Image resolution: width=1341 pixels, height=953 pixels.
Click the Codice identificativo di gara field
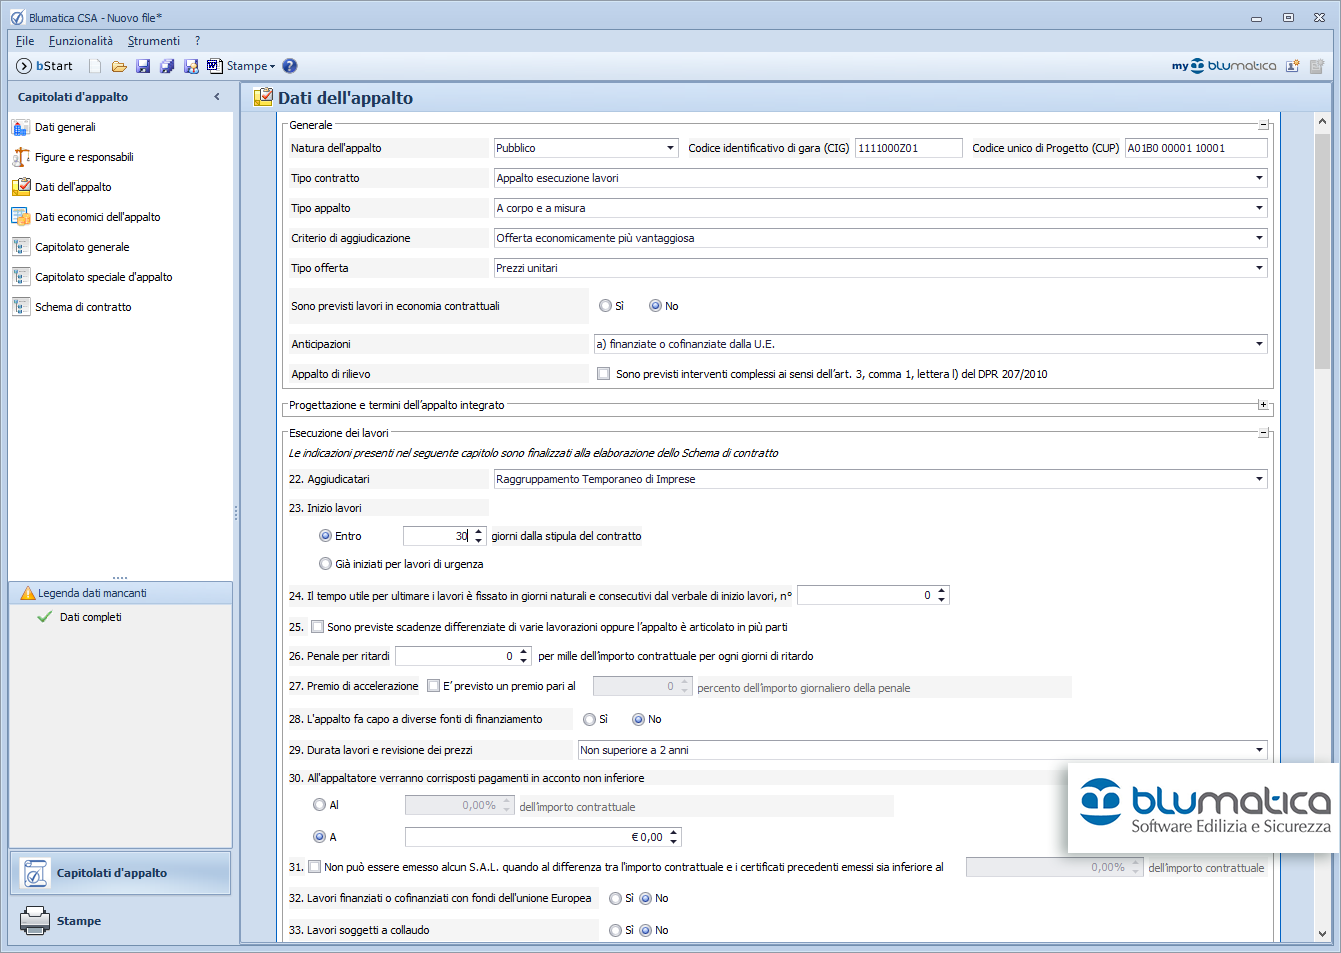coord(908,148)
